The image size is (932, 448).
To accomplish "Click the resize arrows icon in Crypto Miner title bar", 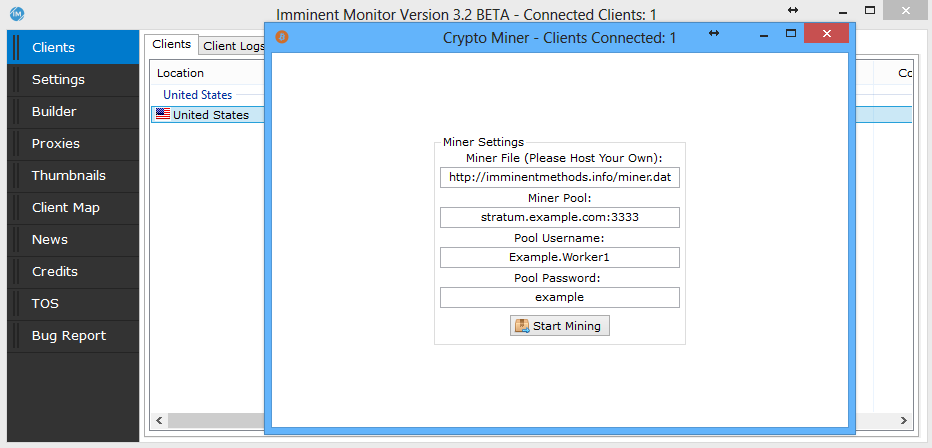I will (x=714, y=33).
